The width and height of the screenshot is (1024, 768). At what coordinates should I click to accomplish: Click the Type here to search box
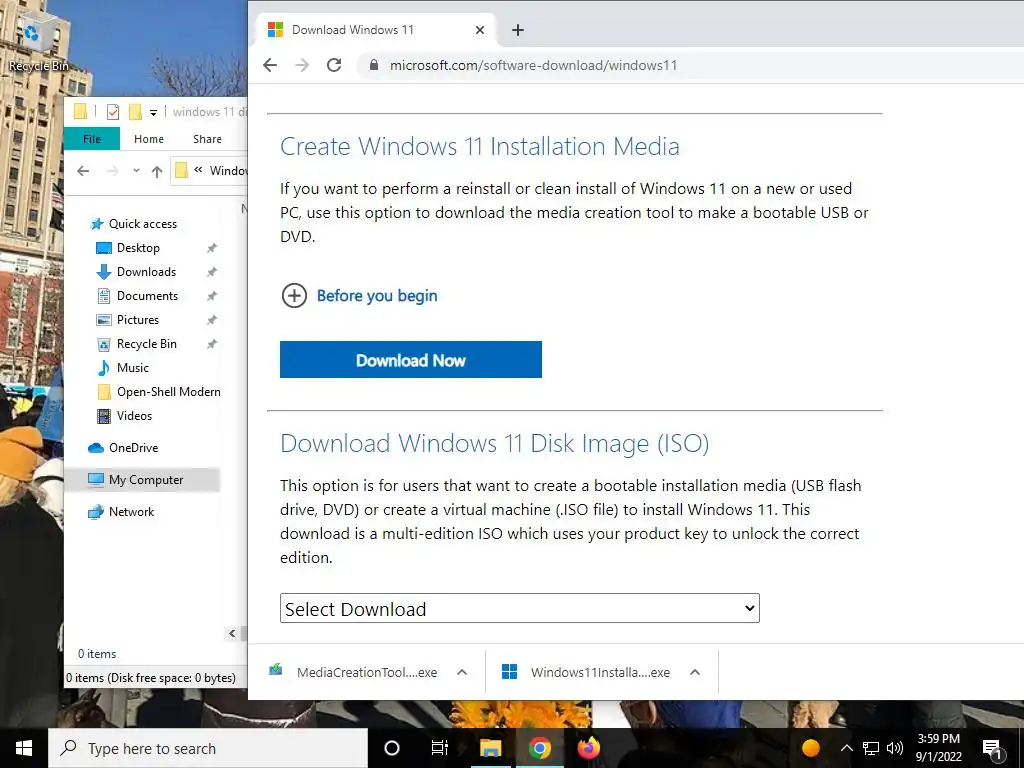click(x=208, y=748)
